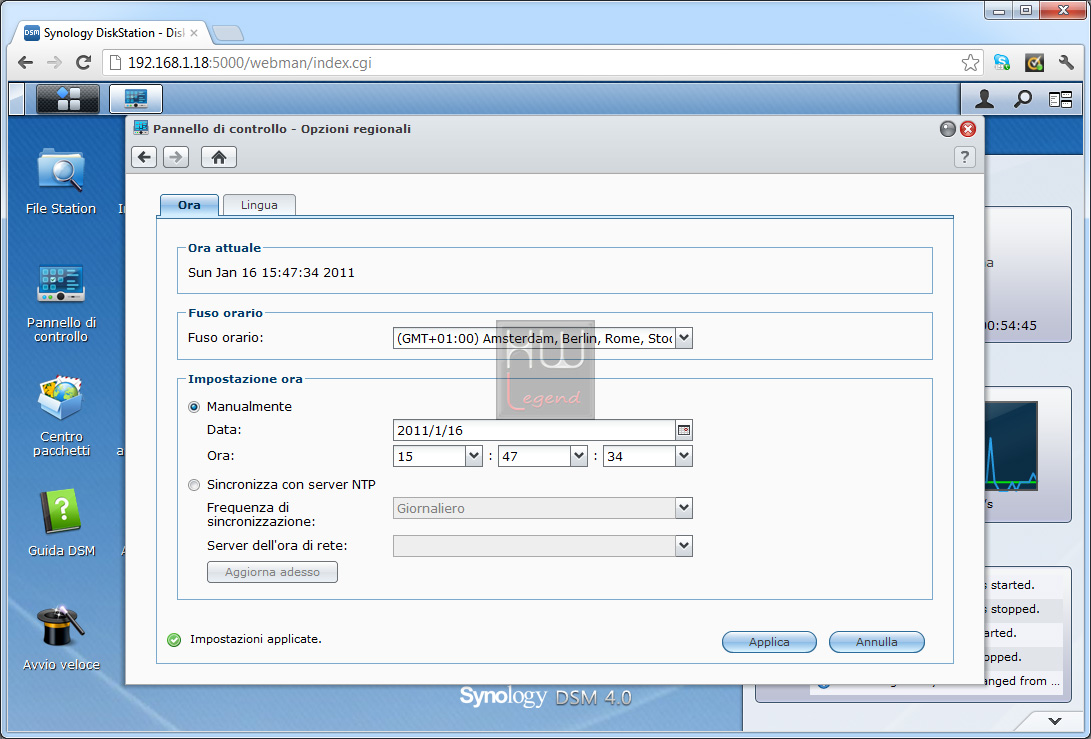Navigate back in the browser
Image resolution: width=1091 pixels, height=739 pixels.
[26, 63]
